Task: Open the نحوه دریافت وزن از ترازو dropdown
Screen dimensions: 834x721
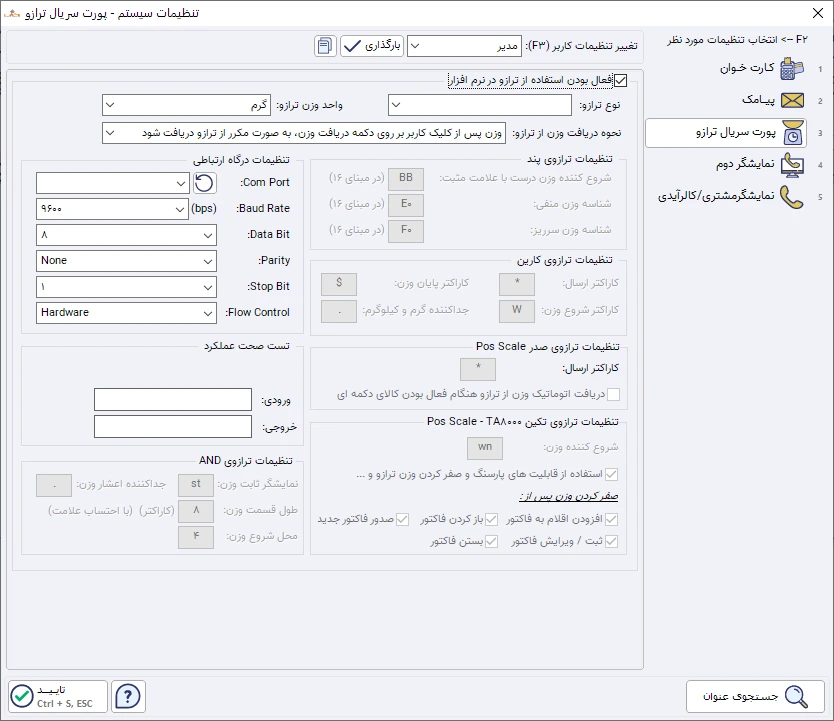Action: tap(304, 133)
